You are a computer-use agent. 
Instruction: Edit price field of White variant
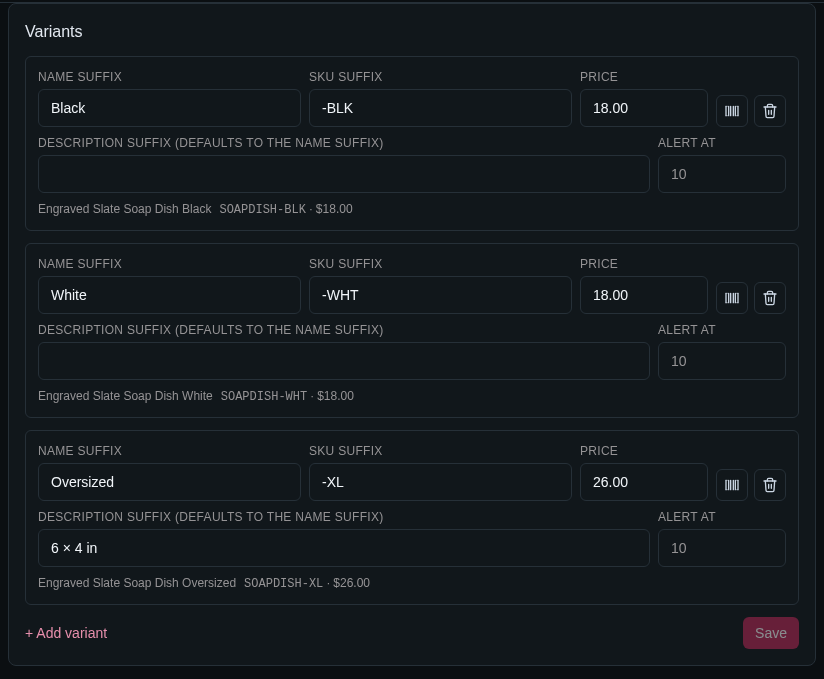point(643,295)
